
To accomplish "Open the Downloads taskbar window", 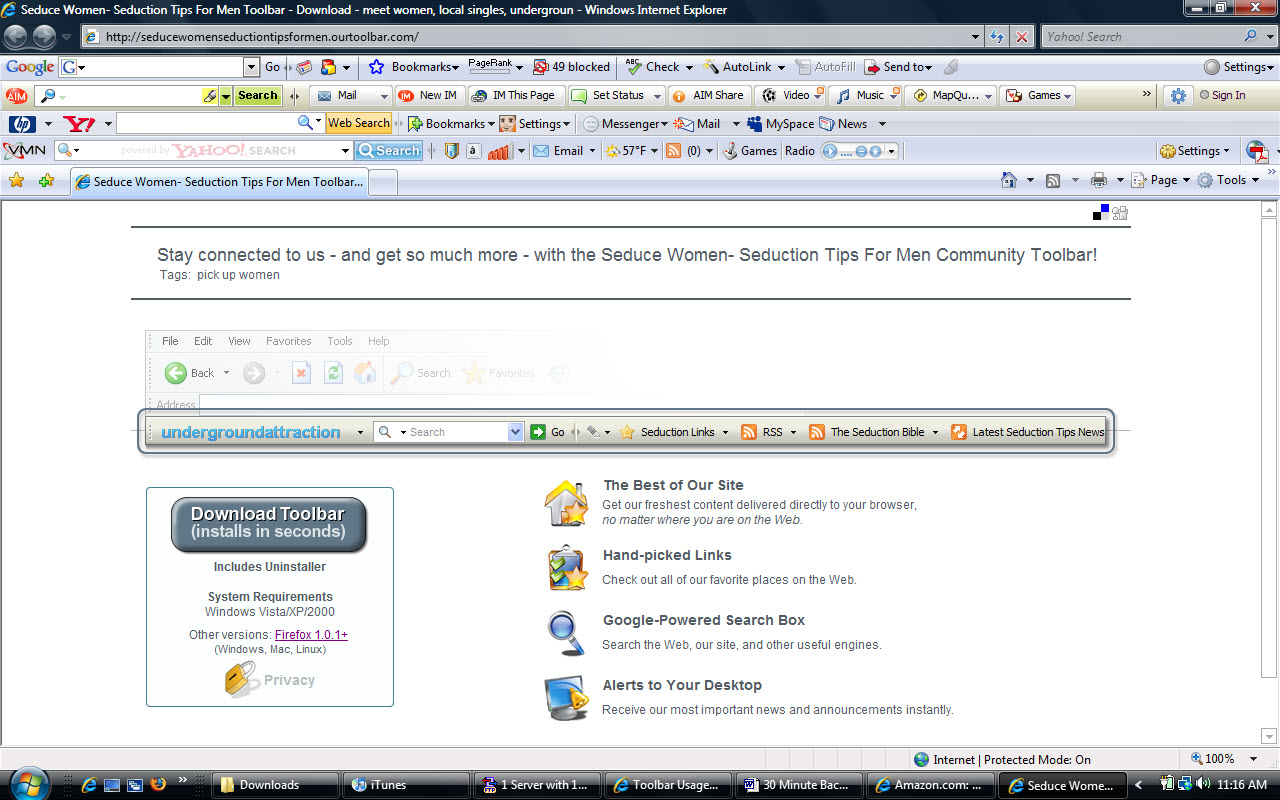I will click(x=275, y=785).
